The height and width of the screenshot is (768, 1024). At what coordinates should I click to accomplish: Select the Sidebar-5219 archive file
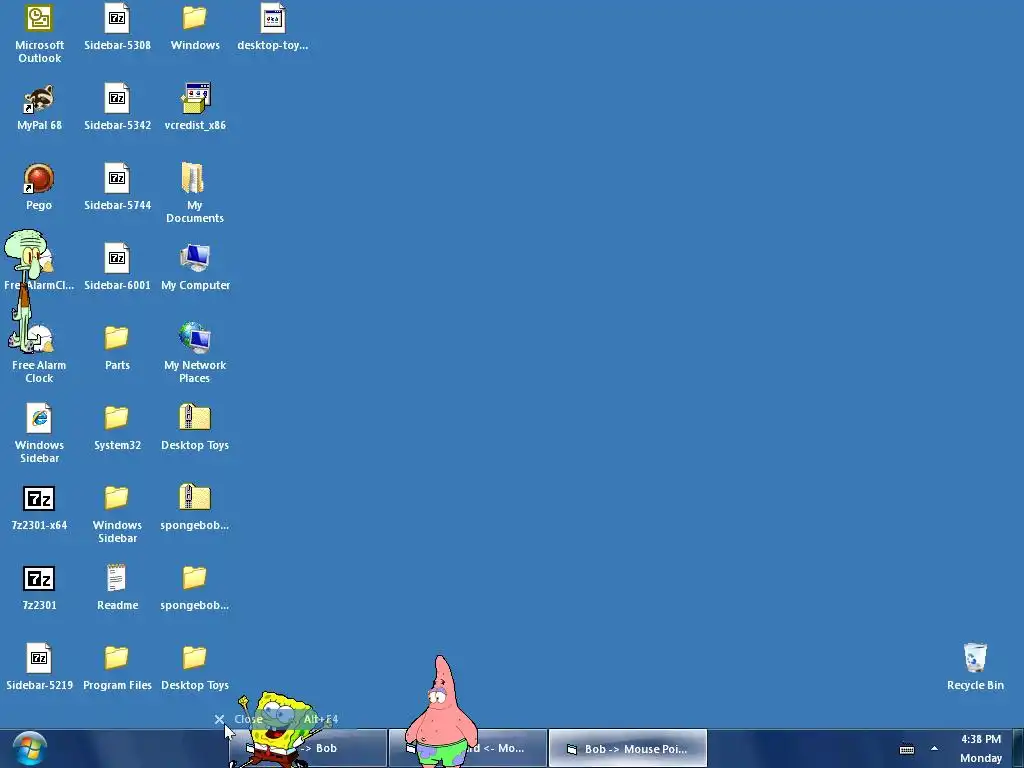(x=39, y=658)
